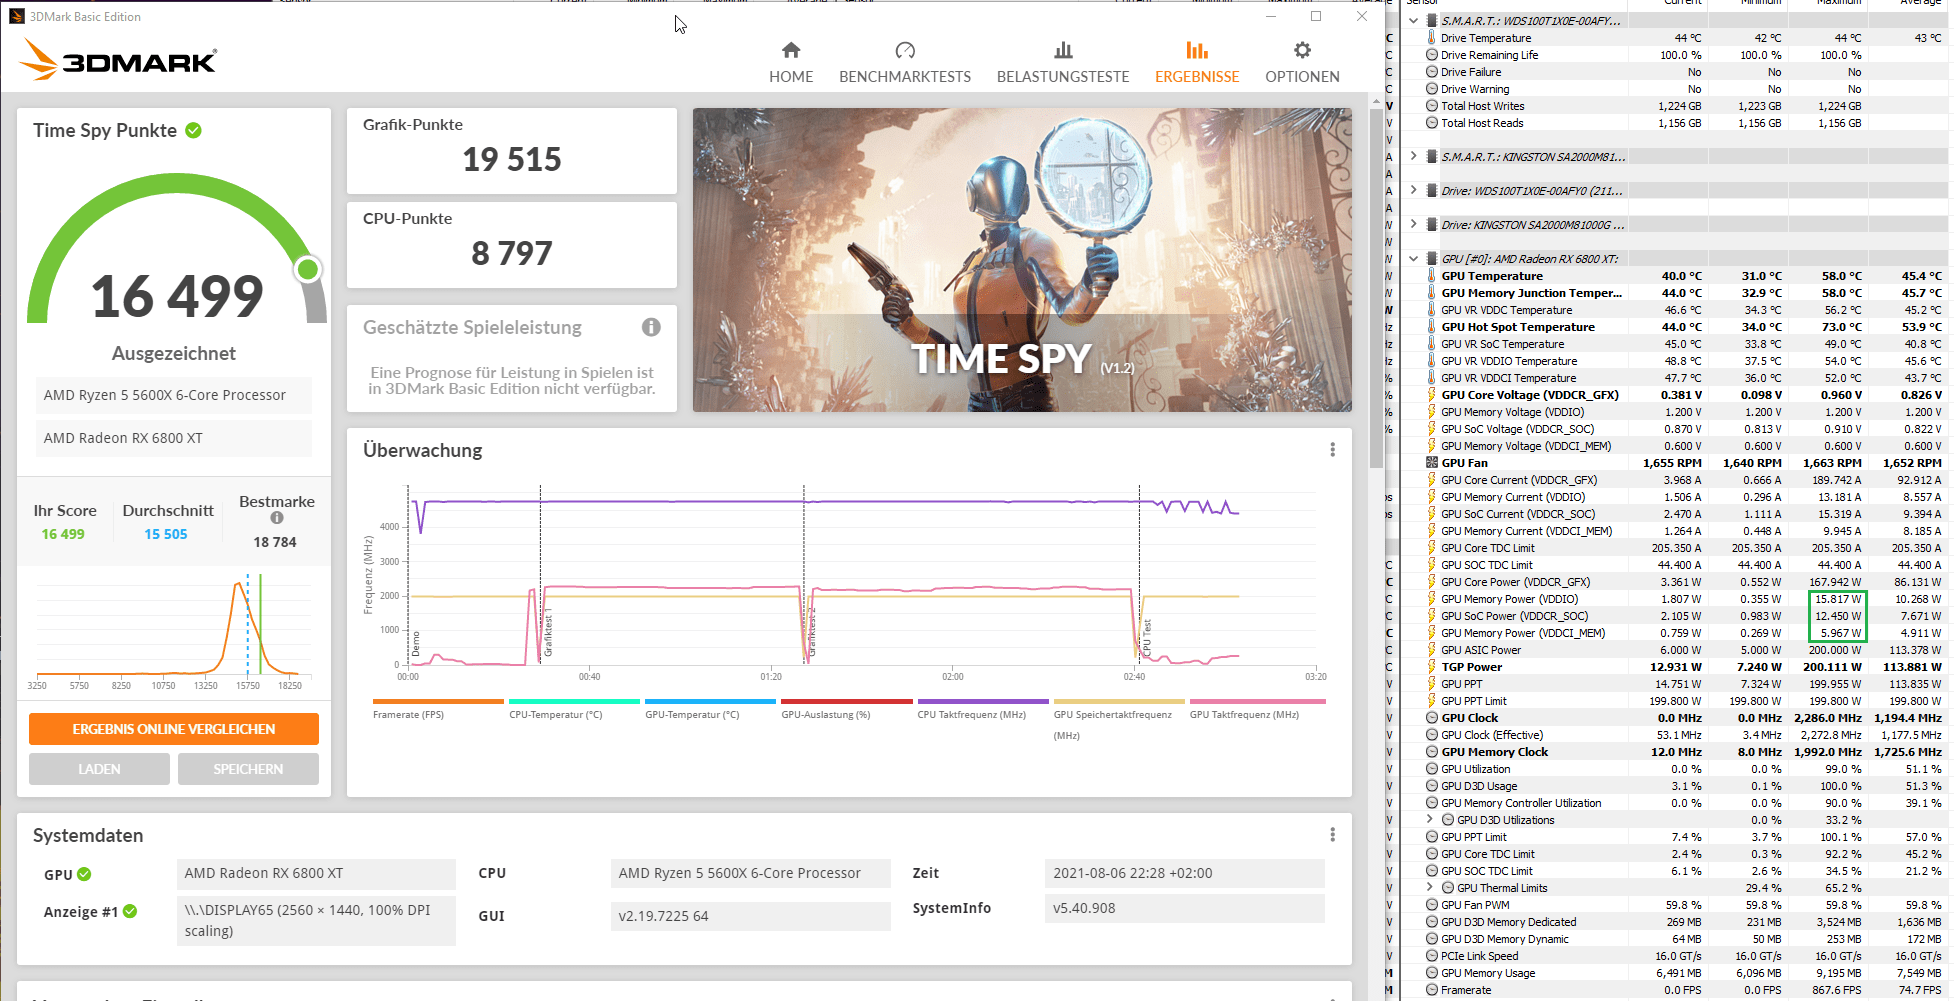Click PCIe Link Speed icon in HWiNFO
The height and width of the screenshot is (1001, 1954).
(1432, 956)
